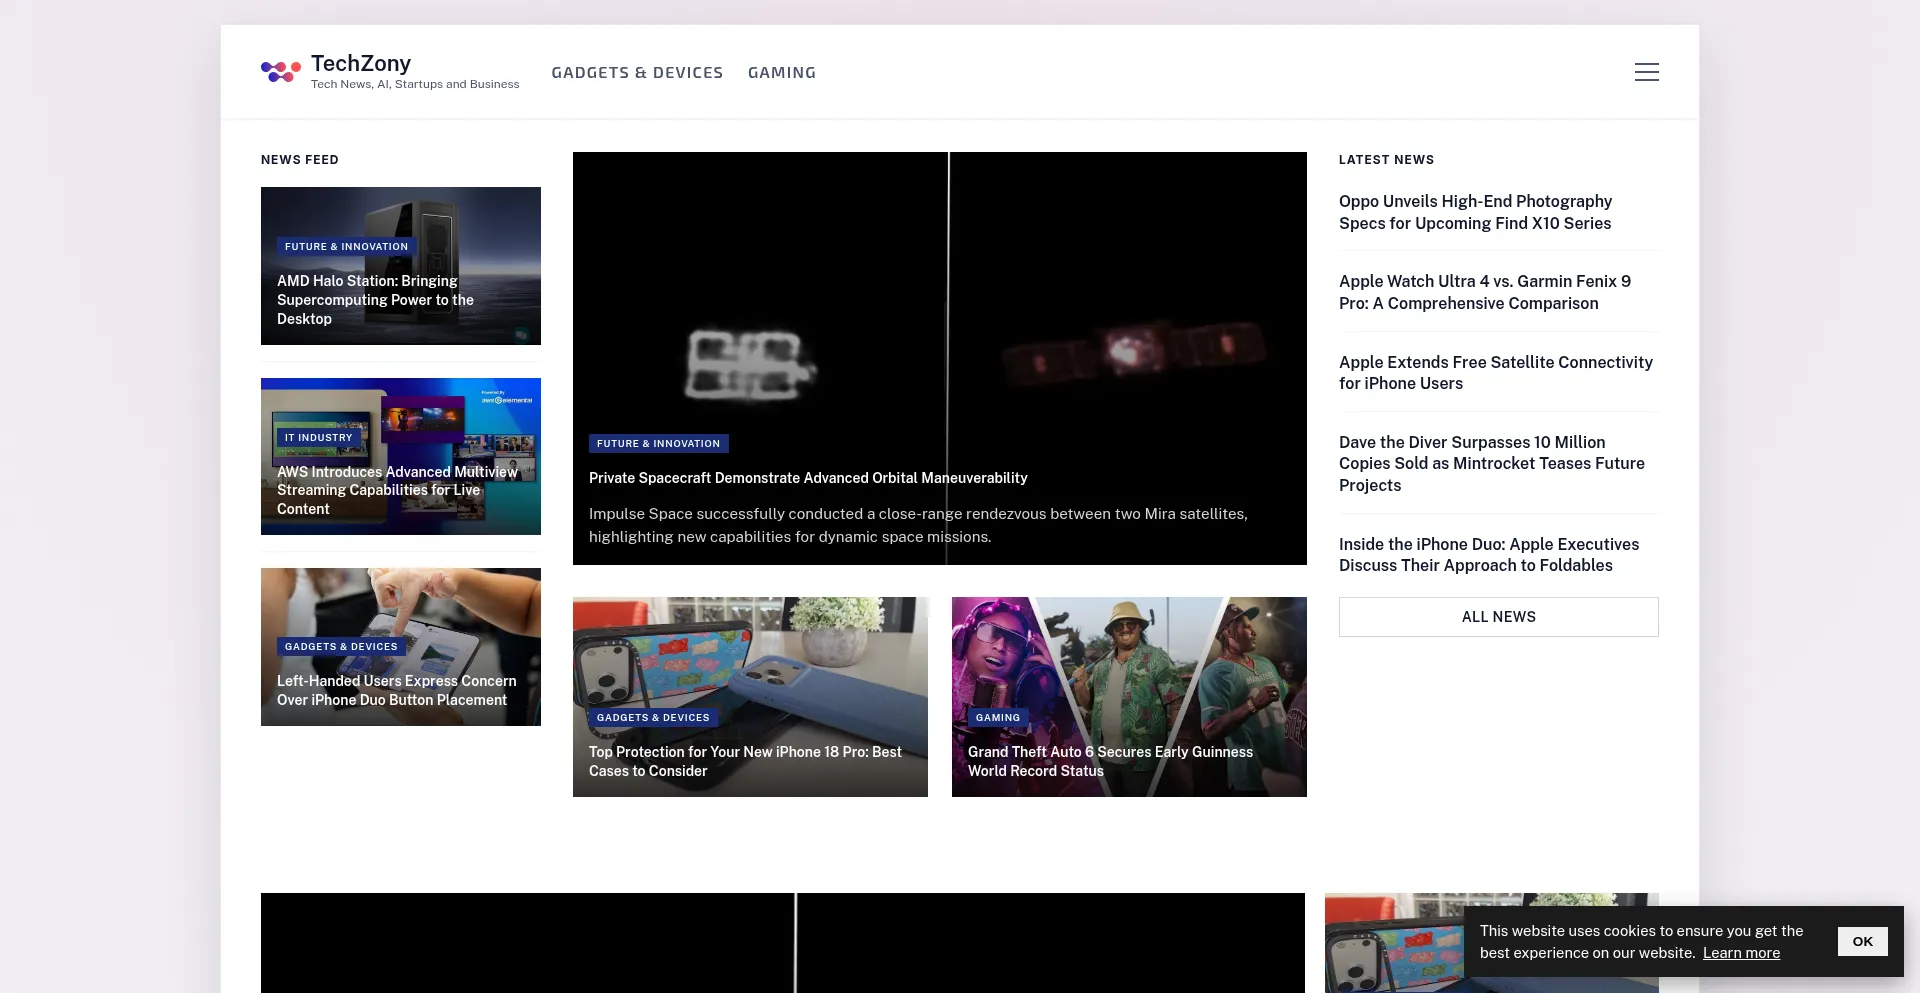The width and height of the screenshot is (1920, 993).
Task: Open Dave the Diver 10 Million news
Action: click(1492, 463)
